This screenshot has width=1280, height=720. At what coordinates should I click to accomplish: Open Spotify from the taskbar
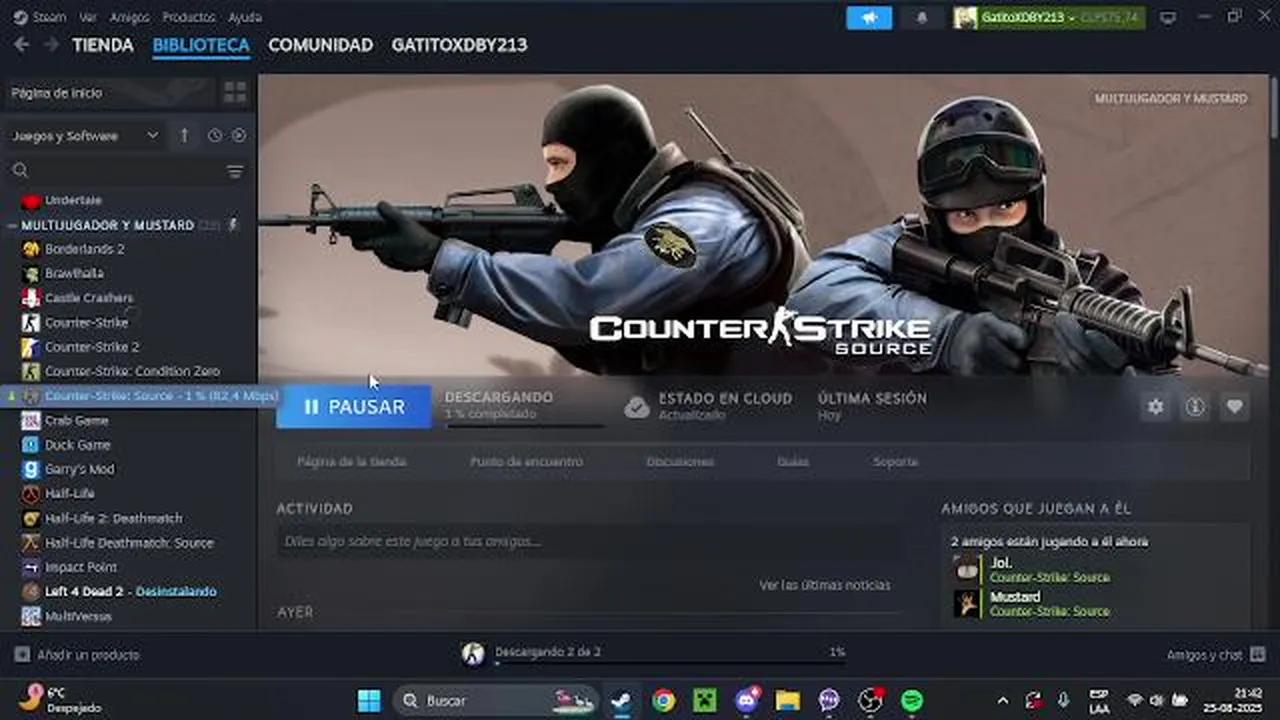tap(912, 700)
